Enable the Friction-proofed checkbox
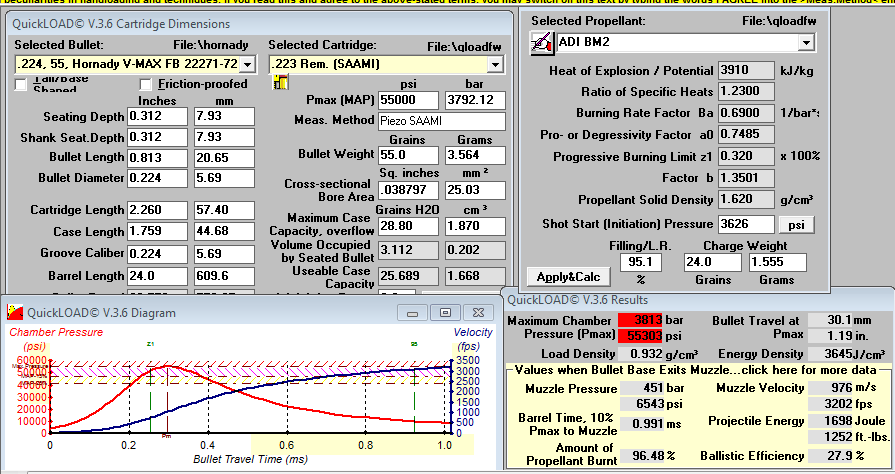 pyautogui.click(x=146, y=85)
